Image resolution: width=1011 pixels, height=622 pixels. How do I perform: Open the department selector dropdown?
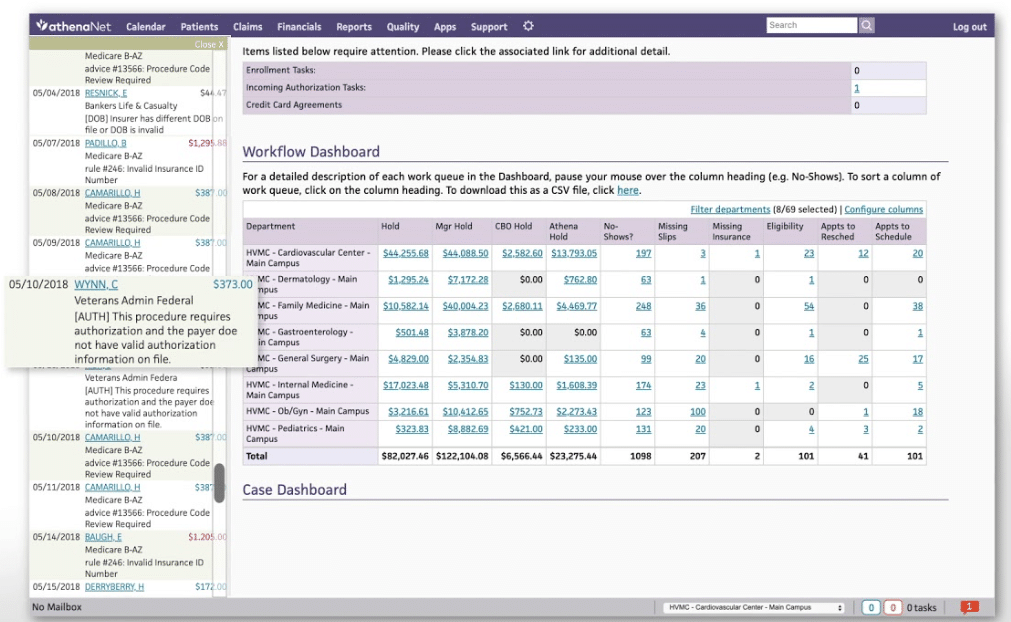click(754, 607)
